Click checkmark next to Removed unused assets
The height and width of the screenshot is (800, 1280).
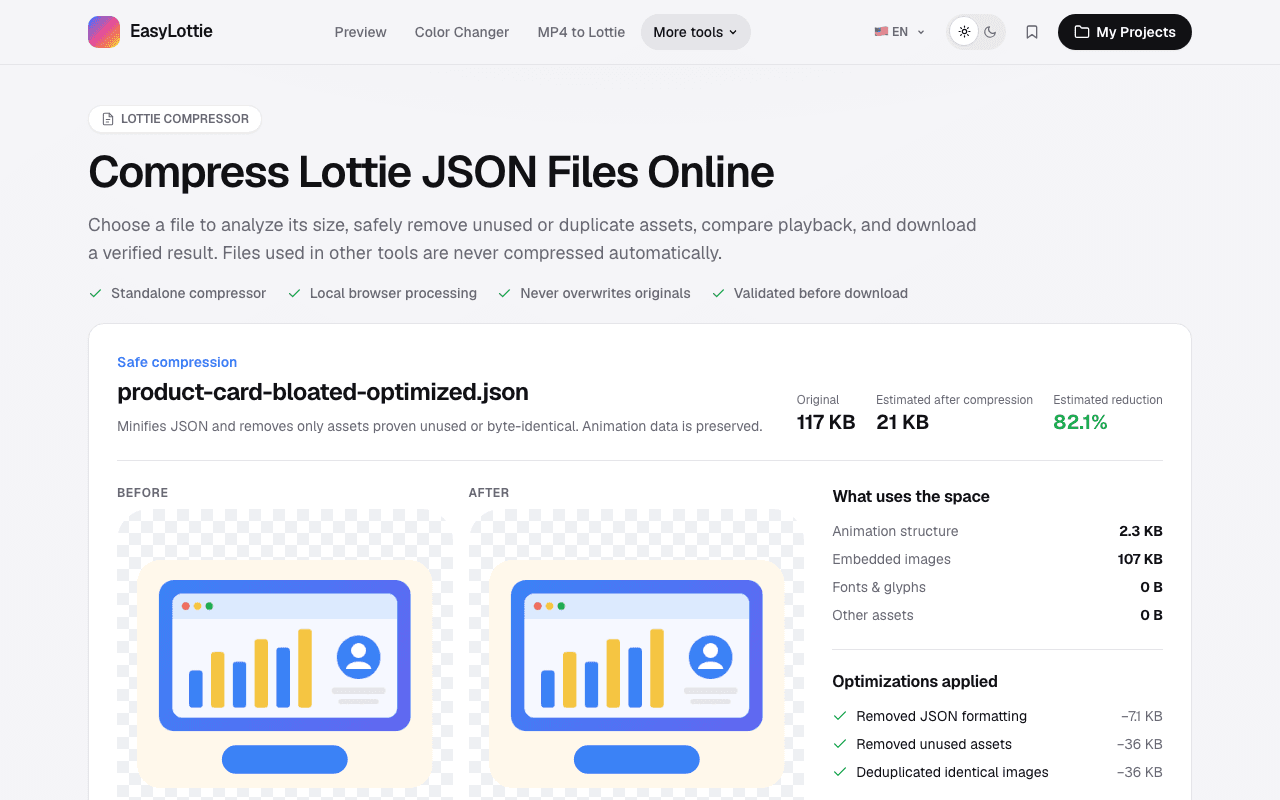[840, 744]
